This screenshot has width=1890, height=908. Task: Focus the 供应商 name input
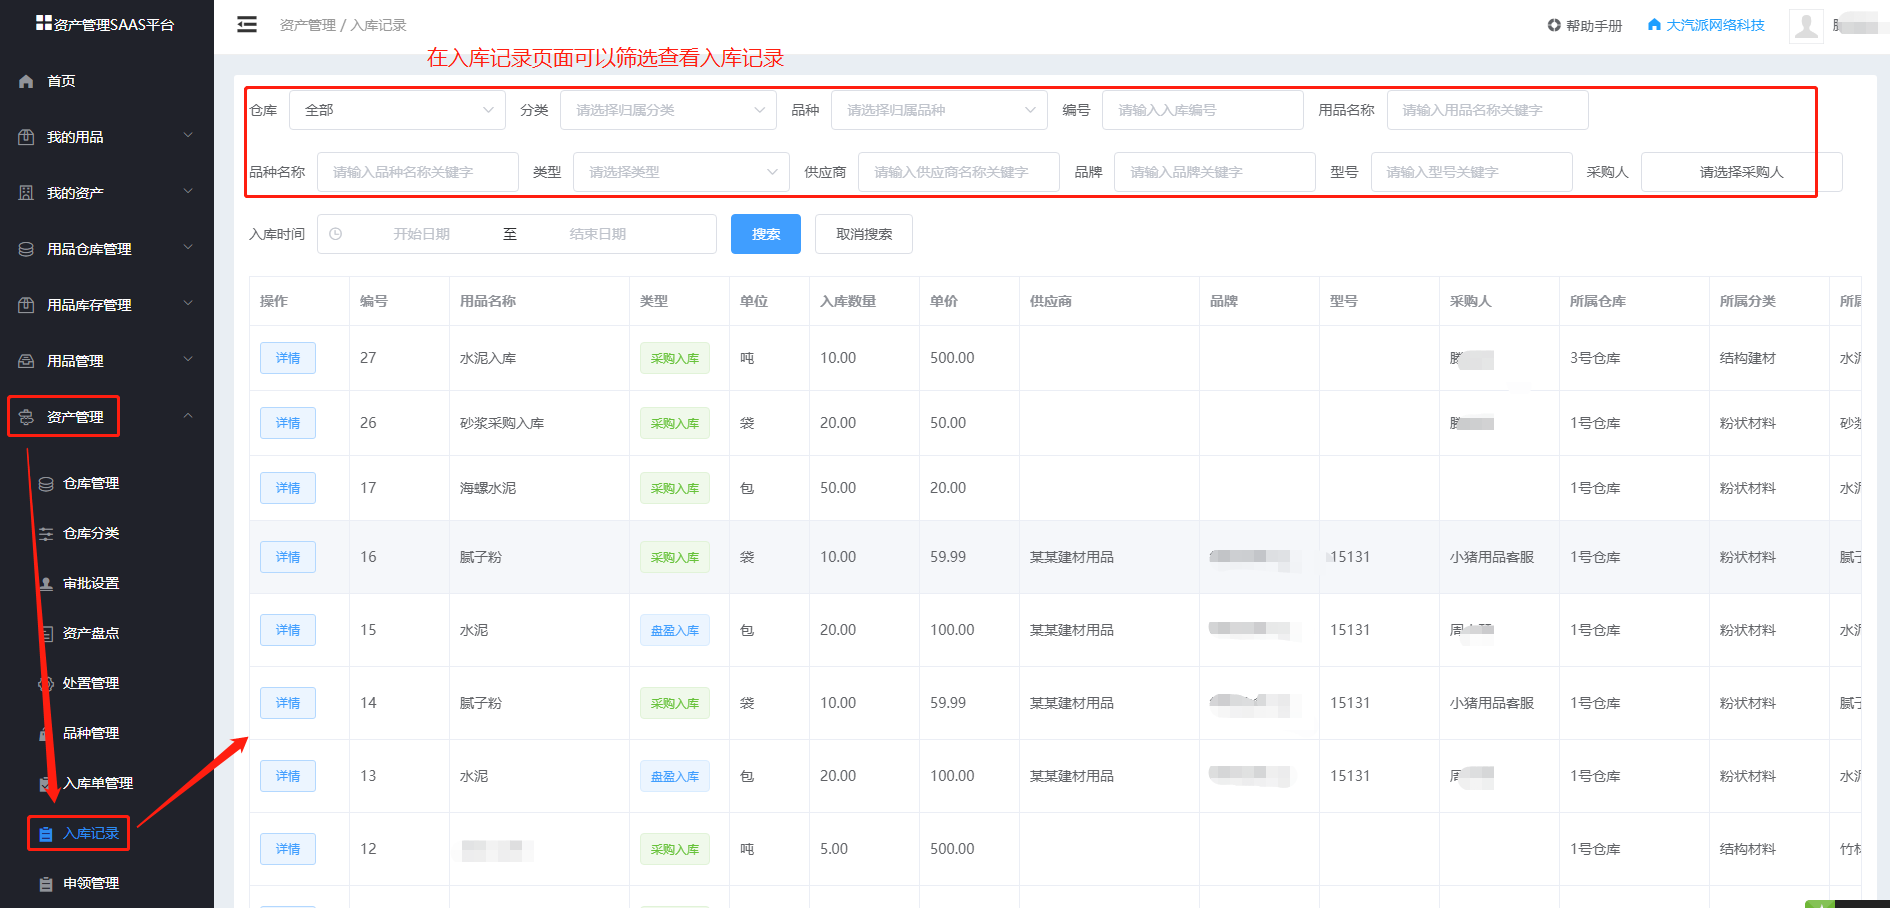[959, 172]
